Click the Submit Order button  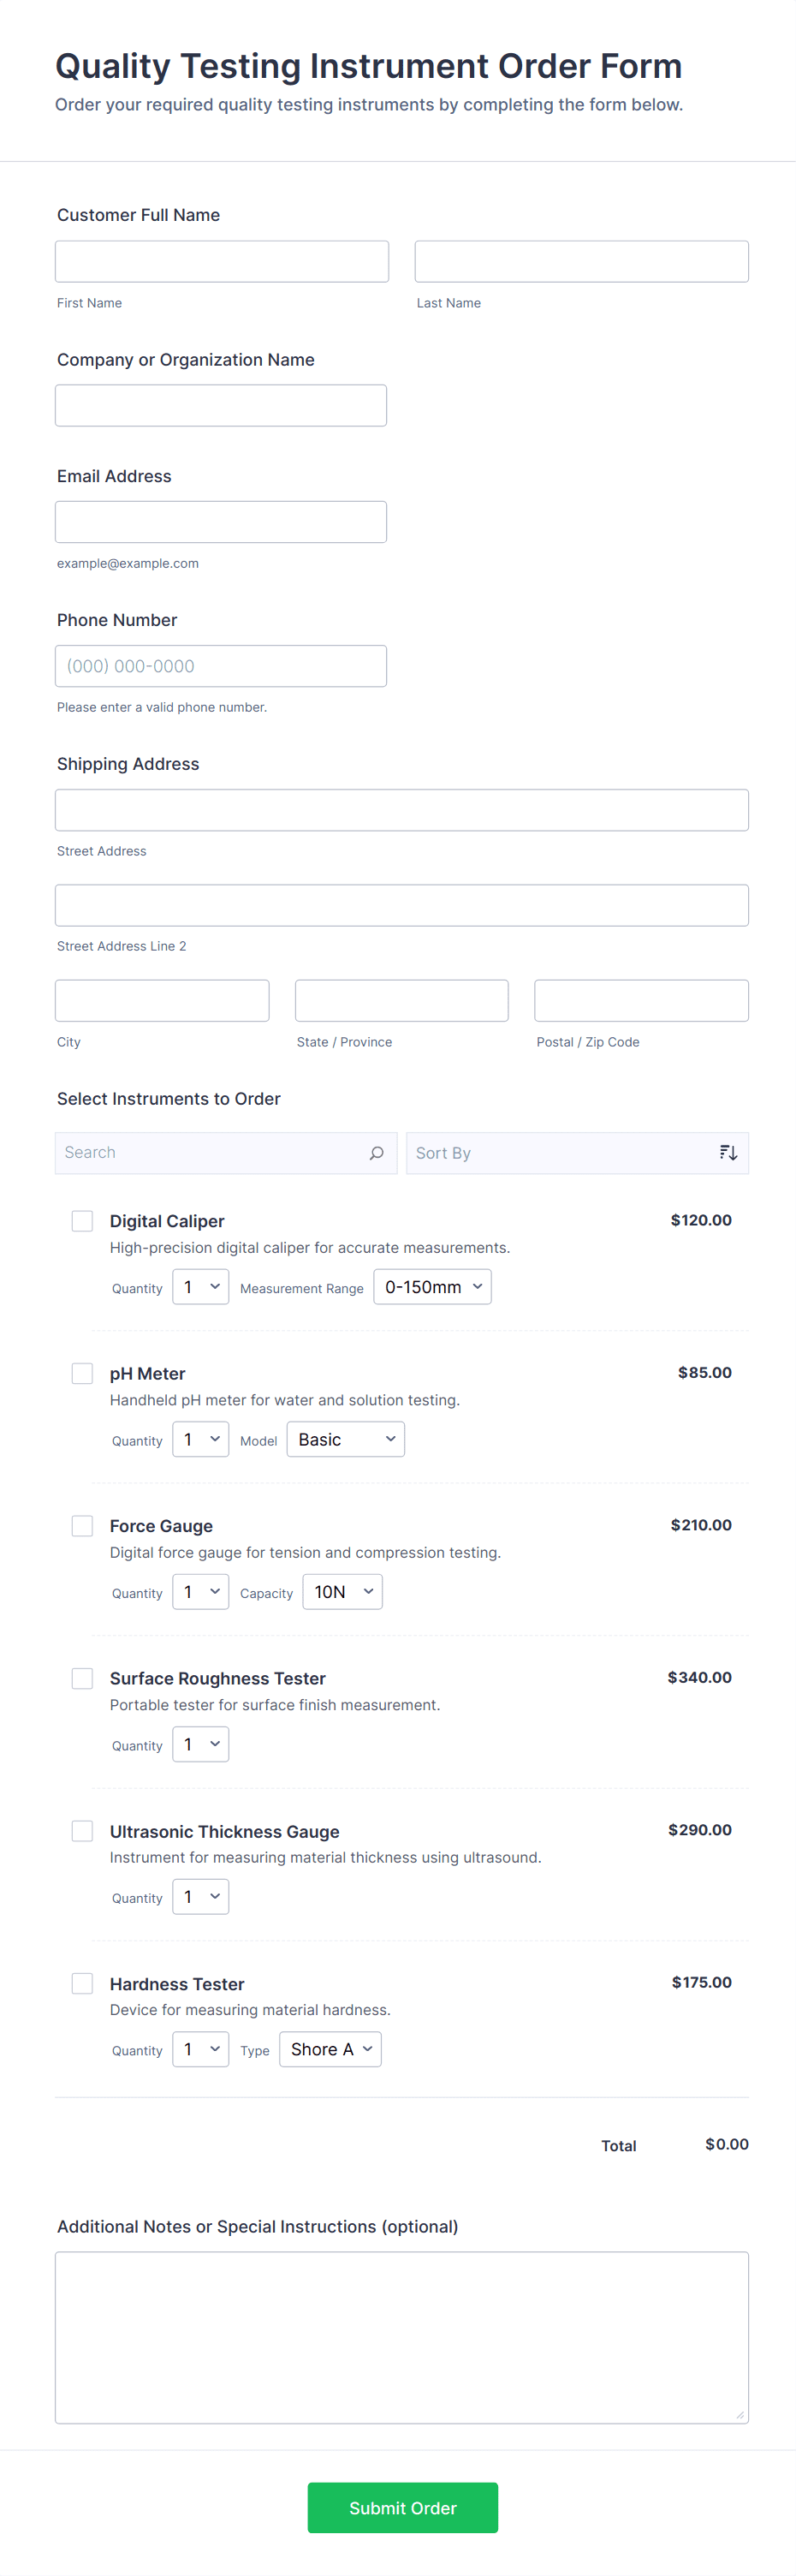tap(402, 2507)
